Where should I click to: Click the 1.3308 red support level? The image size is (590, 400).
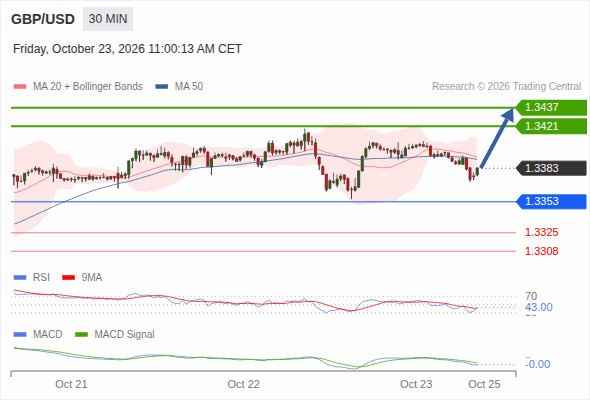541,251
